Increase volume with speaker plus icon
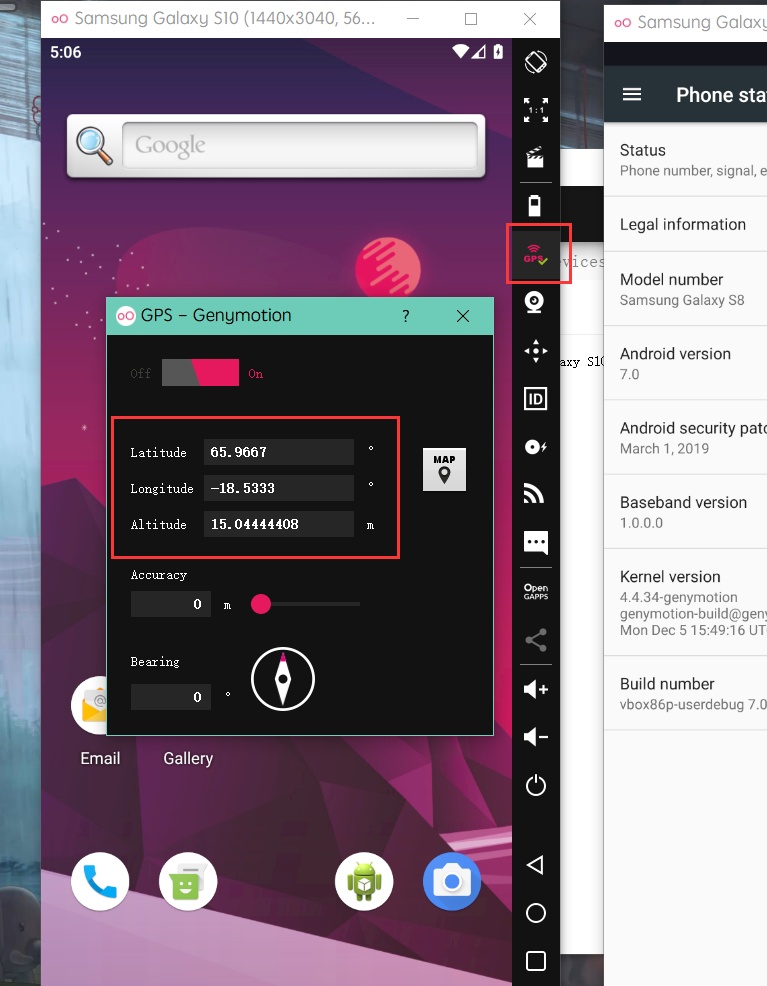 [536, 689]
